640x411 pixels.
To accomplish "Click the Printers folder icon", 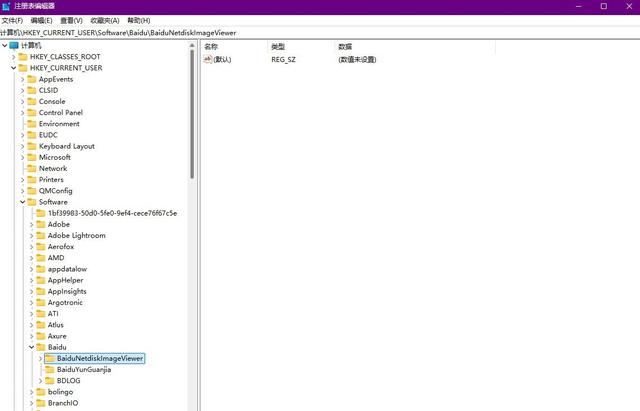I will 32,180.
